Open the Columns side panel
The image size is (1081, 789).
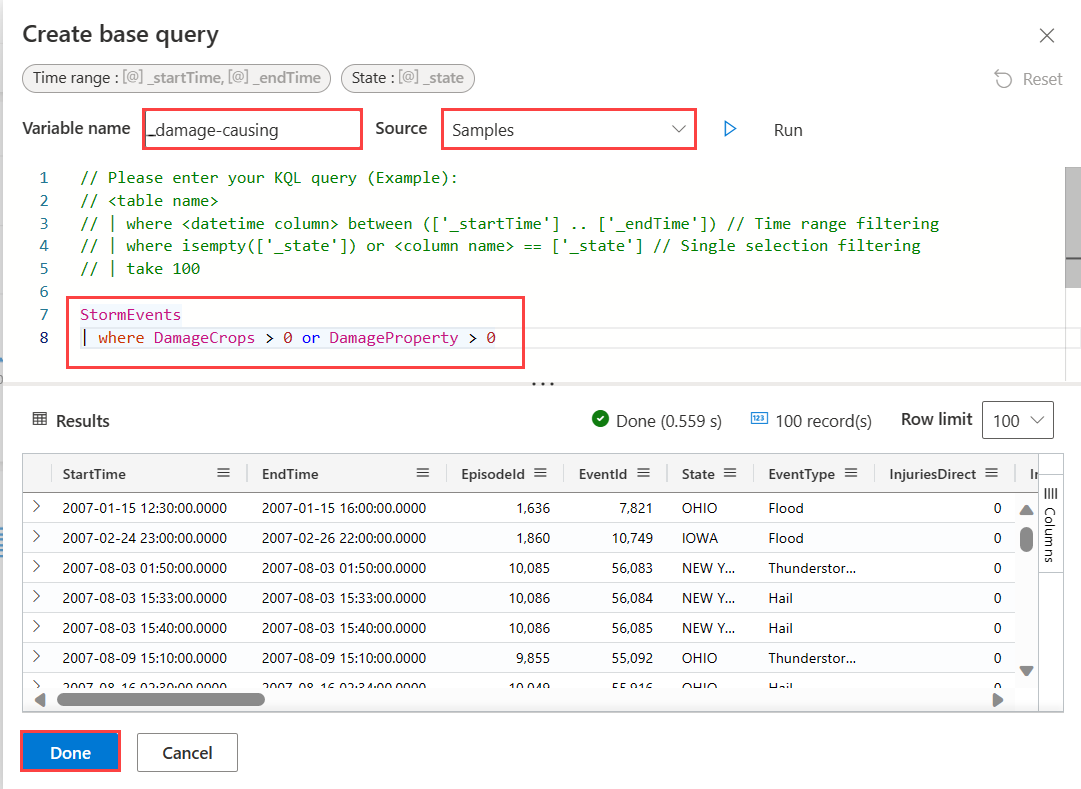tap(1050, 524)
